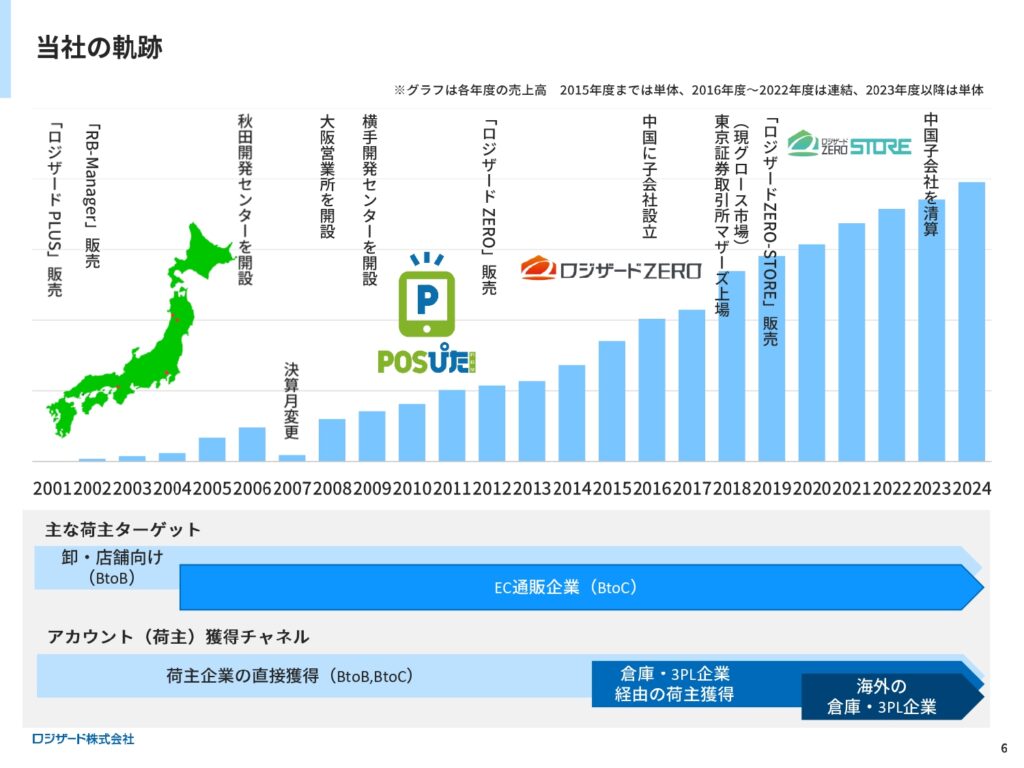Click the 中国子会社を清算 label

pos(931,174)
